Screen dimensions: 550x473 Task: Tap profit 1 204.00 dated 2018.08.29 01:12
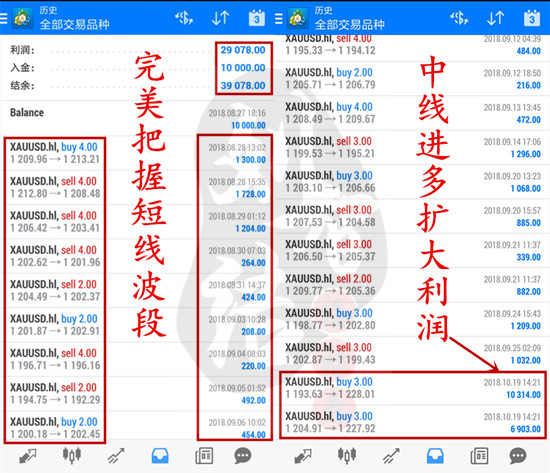tap(250, 229)
